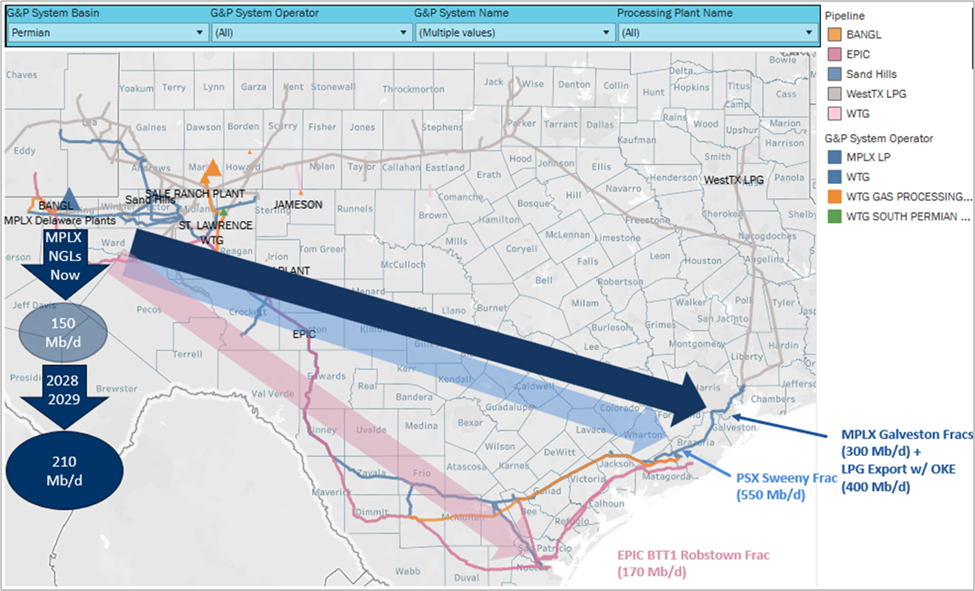Click the Tarrant county label
The image size is (975, 591).
(560, 124)
